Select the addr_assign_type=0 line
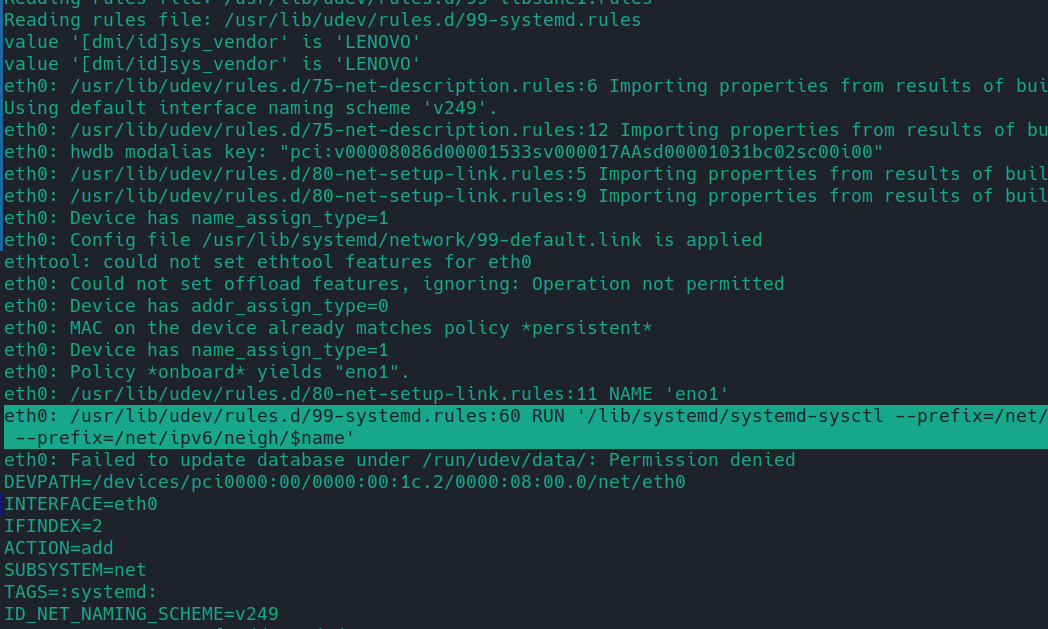Screen dimensions: 1048x629 [x=196, y=306]
